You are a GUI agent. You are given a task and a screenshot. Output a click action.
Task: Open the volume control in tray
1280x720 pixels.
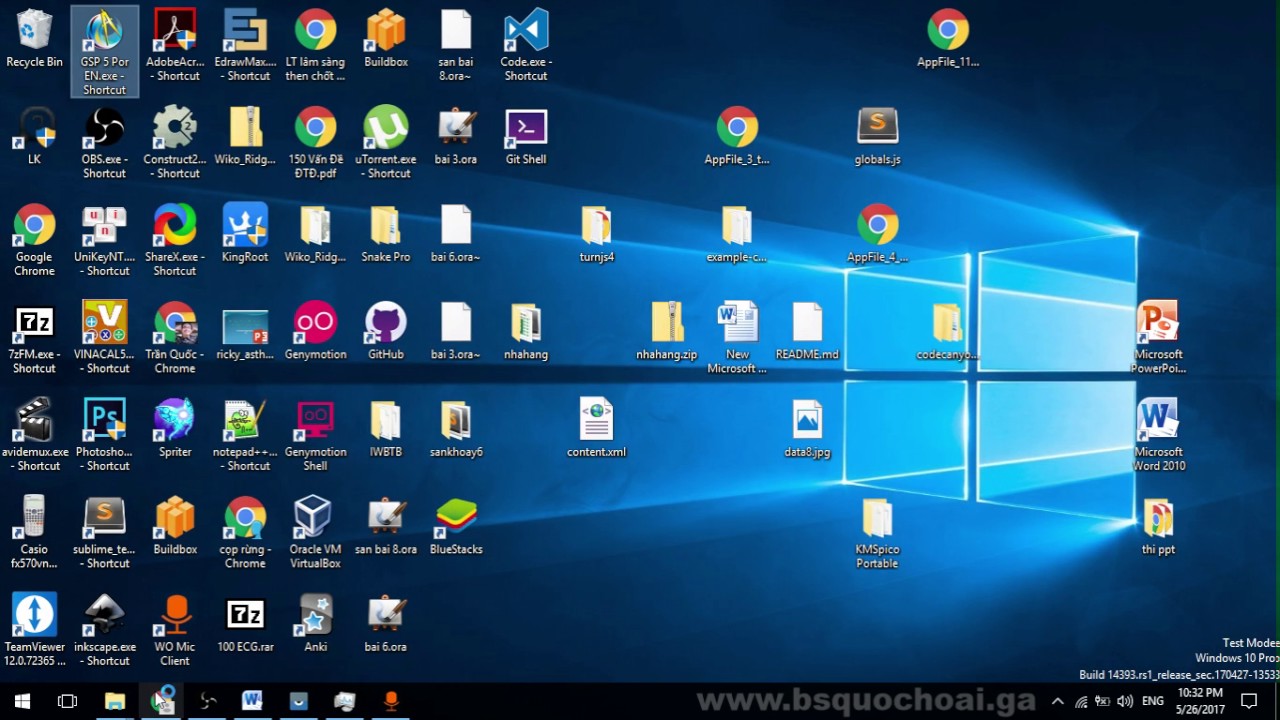pyautogui.click(x=1125, y=701)
